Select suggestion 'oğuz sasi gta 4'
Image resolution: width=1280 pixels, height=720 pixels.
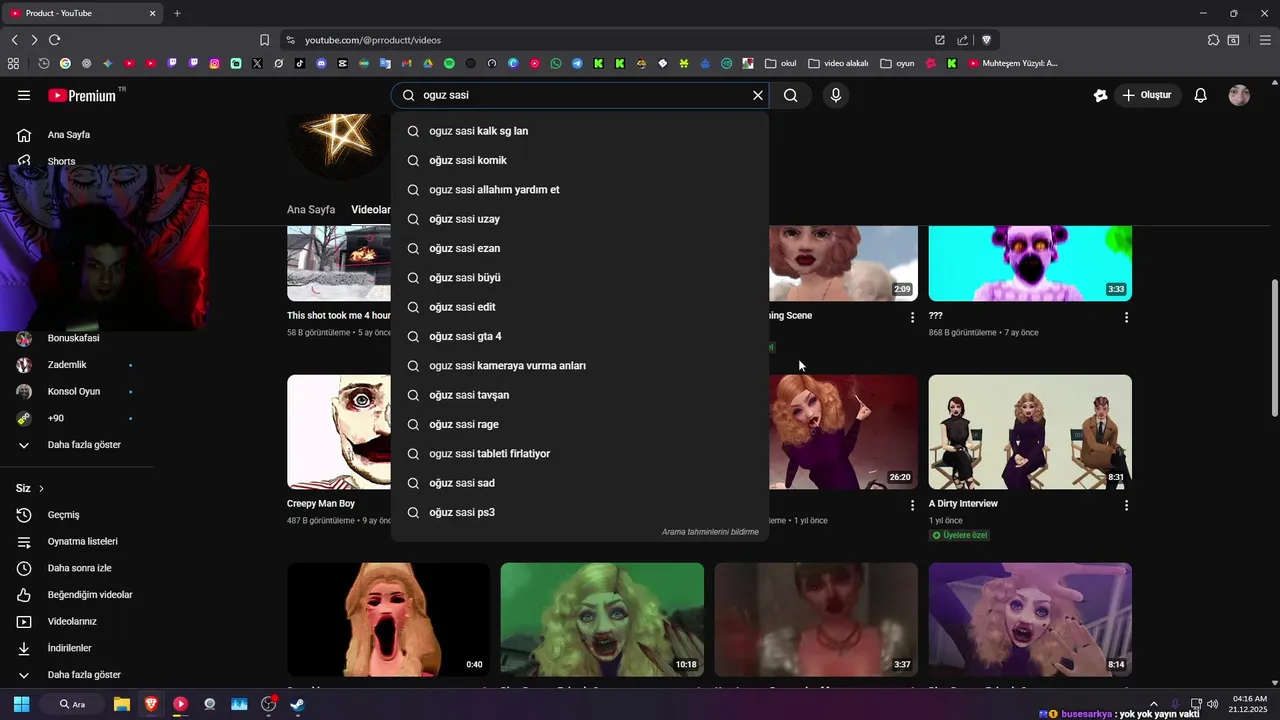pos(580,336)
